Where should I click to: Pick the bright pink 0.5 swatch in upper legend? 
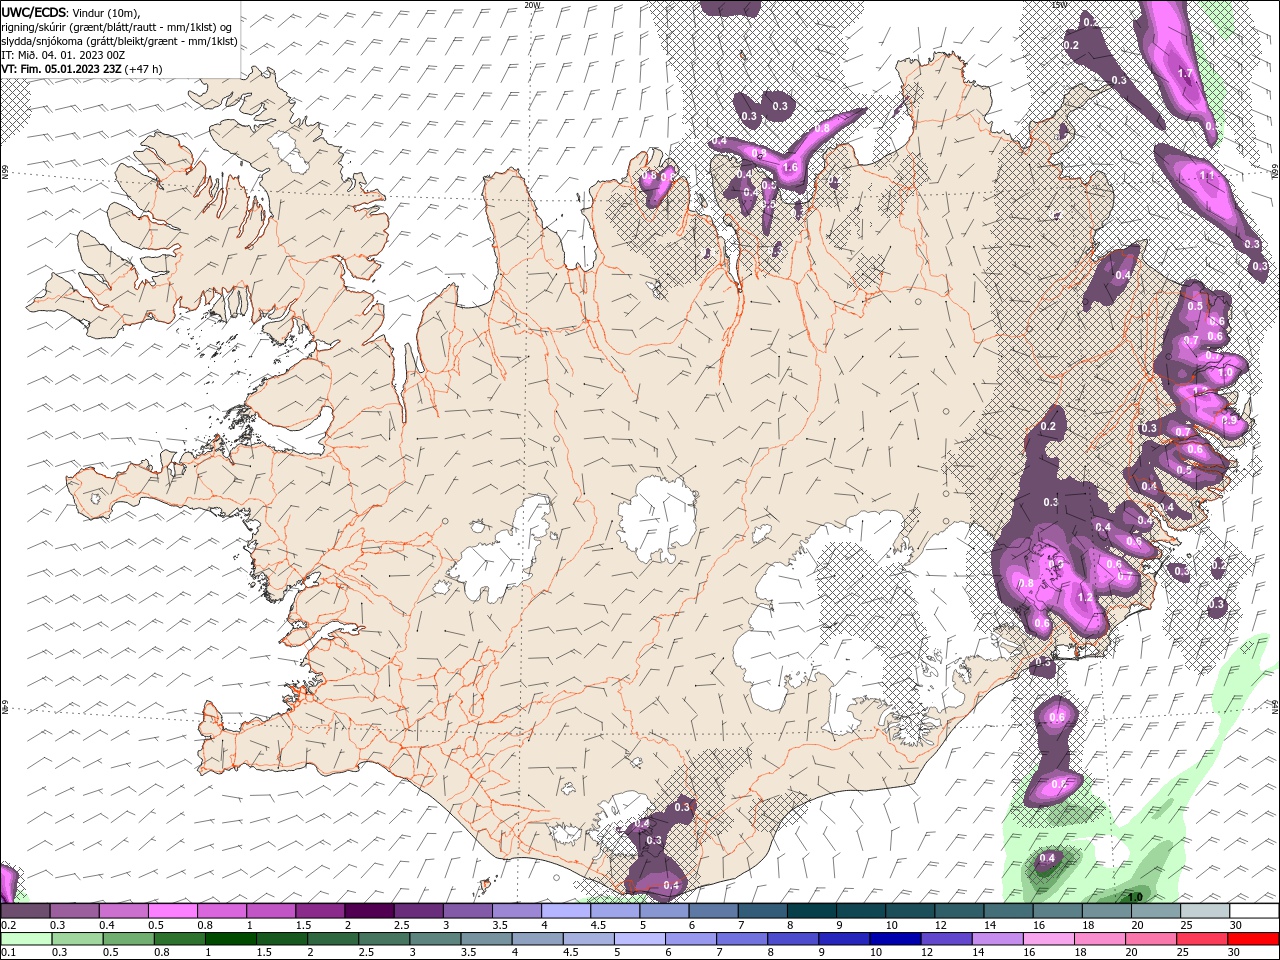point(173,911)
